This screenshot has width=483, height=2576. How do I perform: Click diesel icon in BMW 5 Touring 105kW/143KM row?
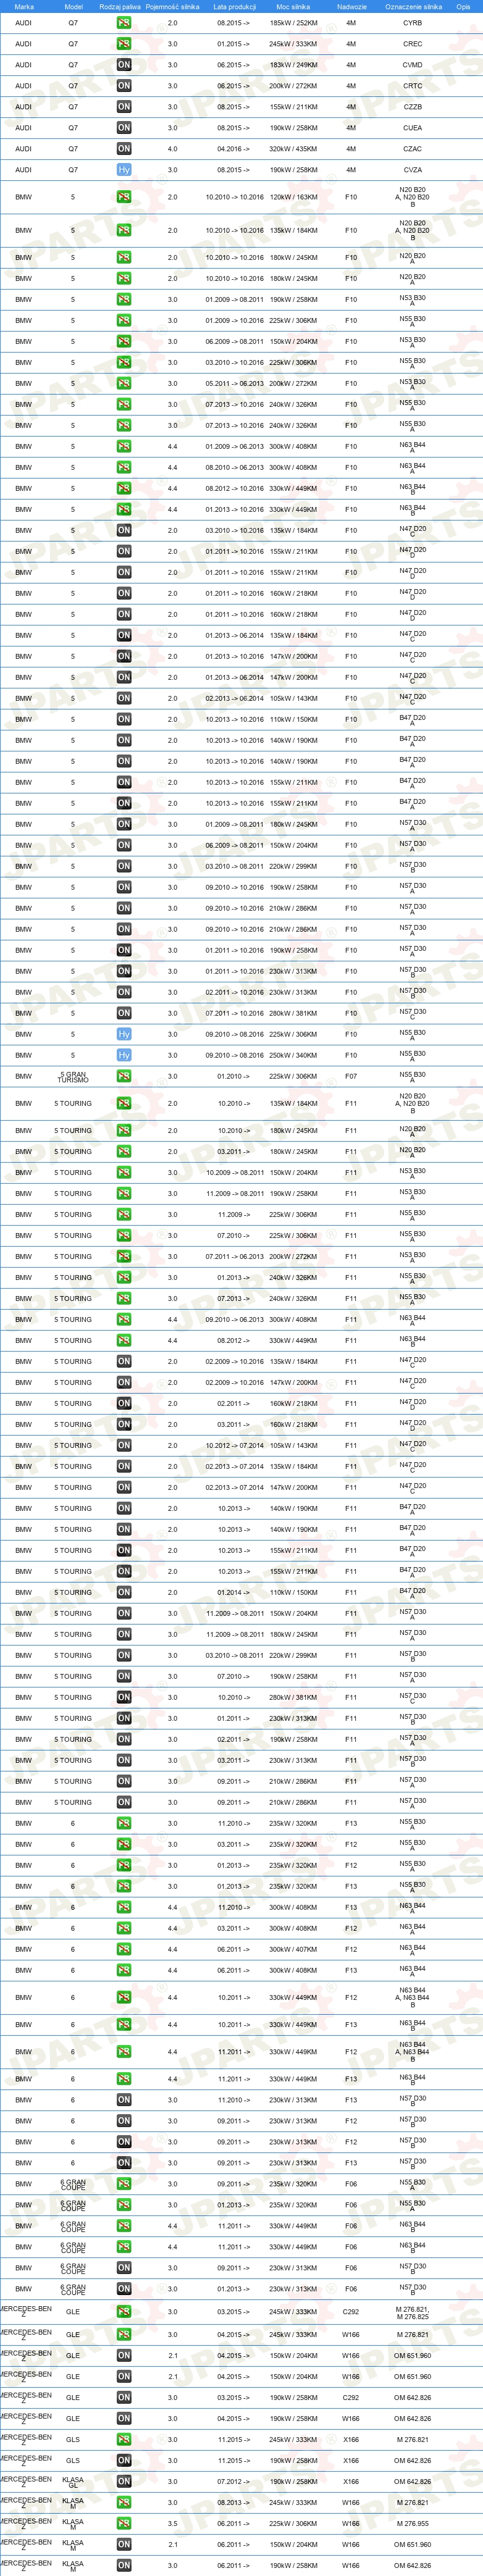tap(124, 1445)
